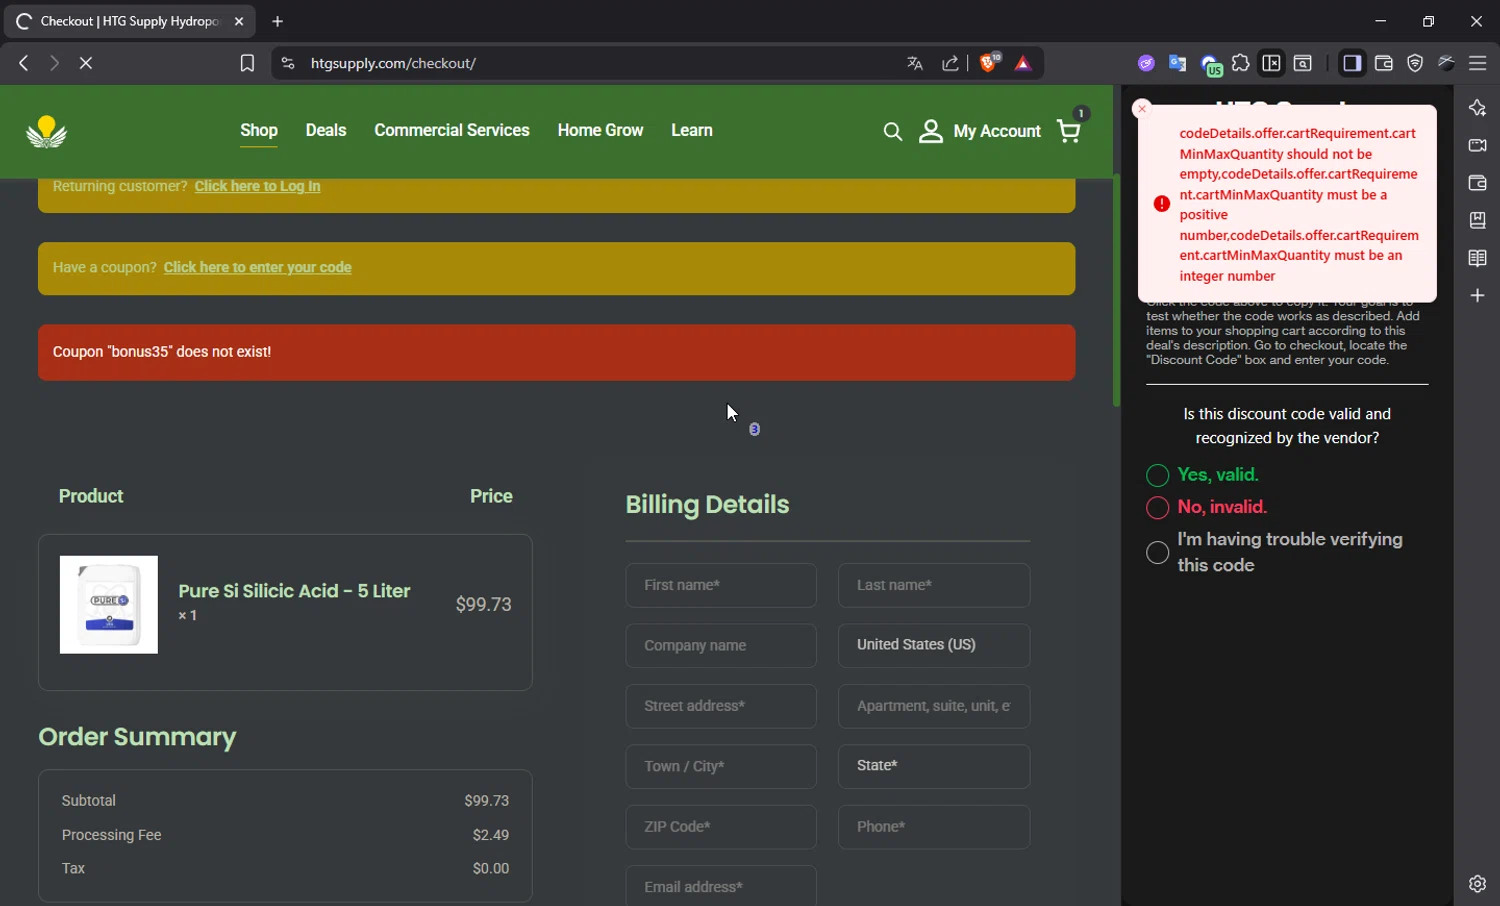Viewport: 1500px width, 906px height.
Task: View the shopping cart icon
Action: tap(1070, 131)
